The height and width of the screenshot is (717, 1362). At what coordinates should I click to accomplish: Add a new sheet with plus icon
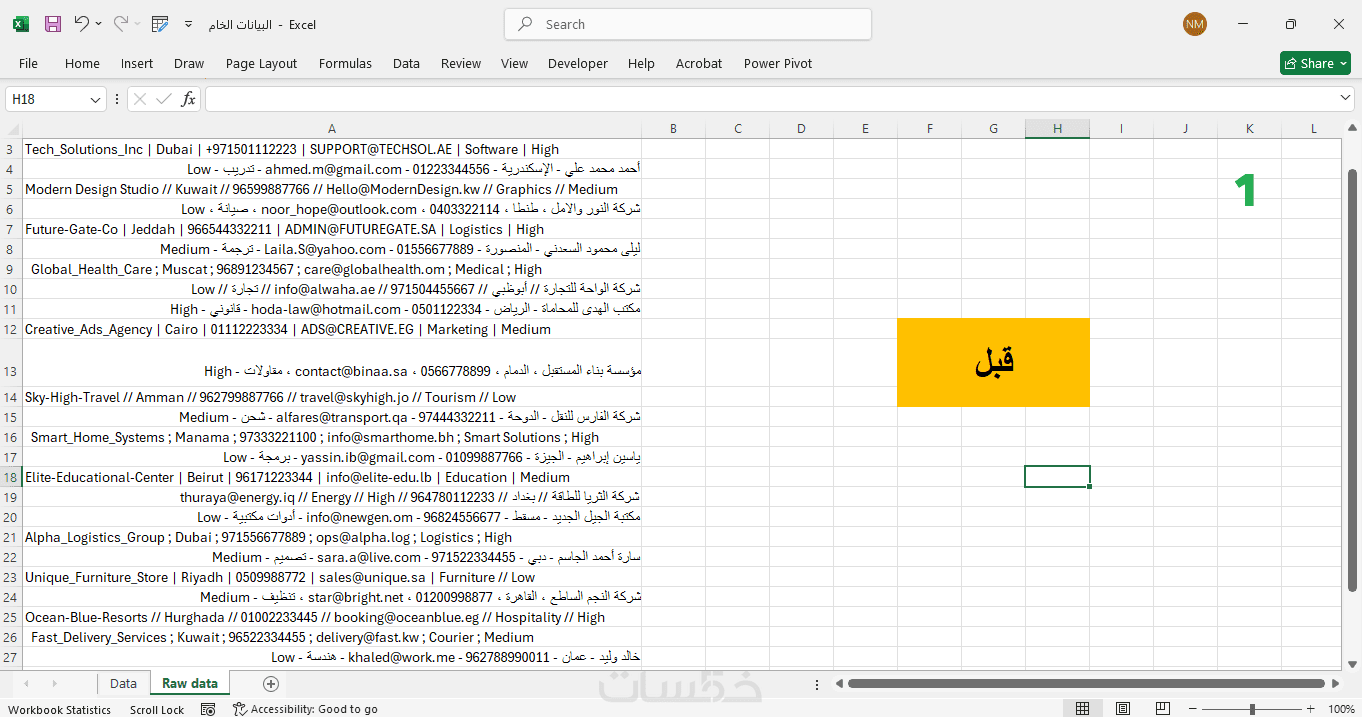pos(270,684)
